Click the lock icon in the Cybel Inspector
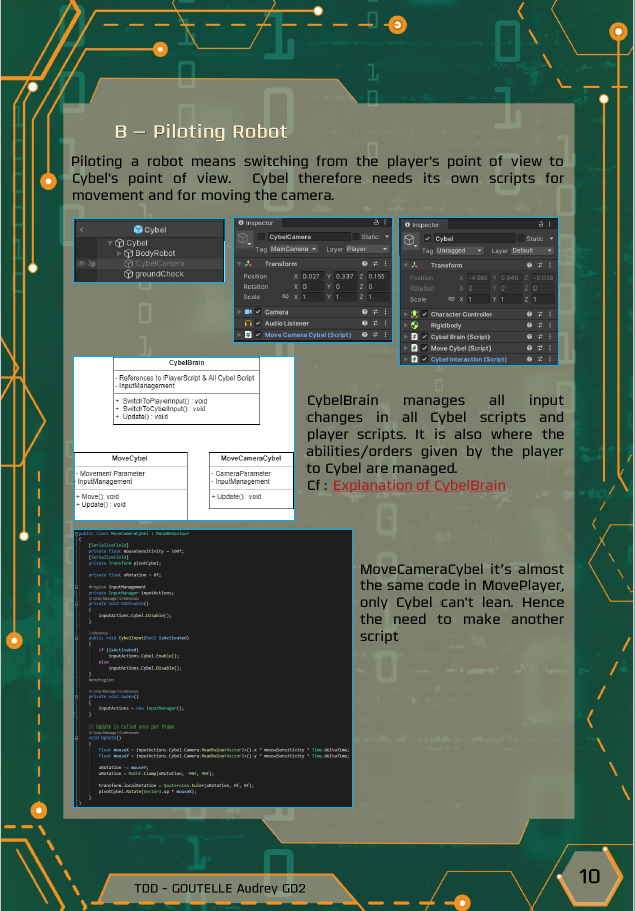Screen dimensions: 635x911 pos(540,224)
